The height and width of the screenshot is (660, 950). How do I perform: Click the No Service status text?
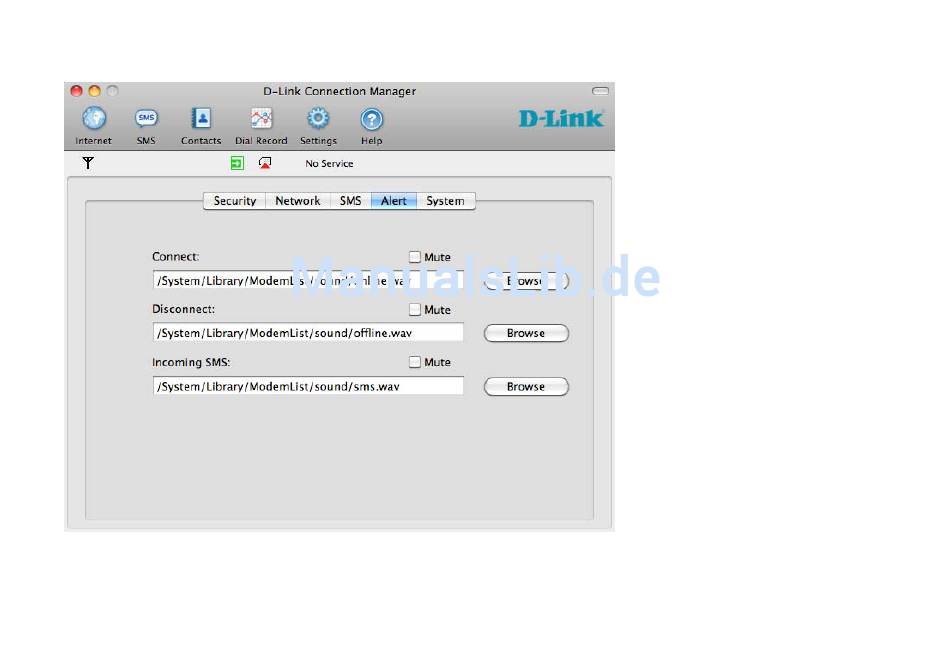[329, 164]
